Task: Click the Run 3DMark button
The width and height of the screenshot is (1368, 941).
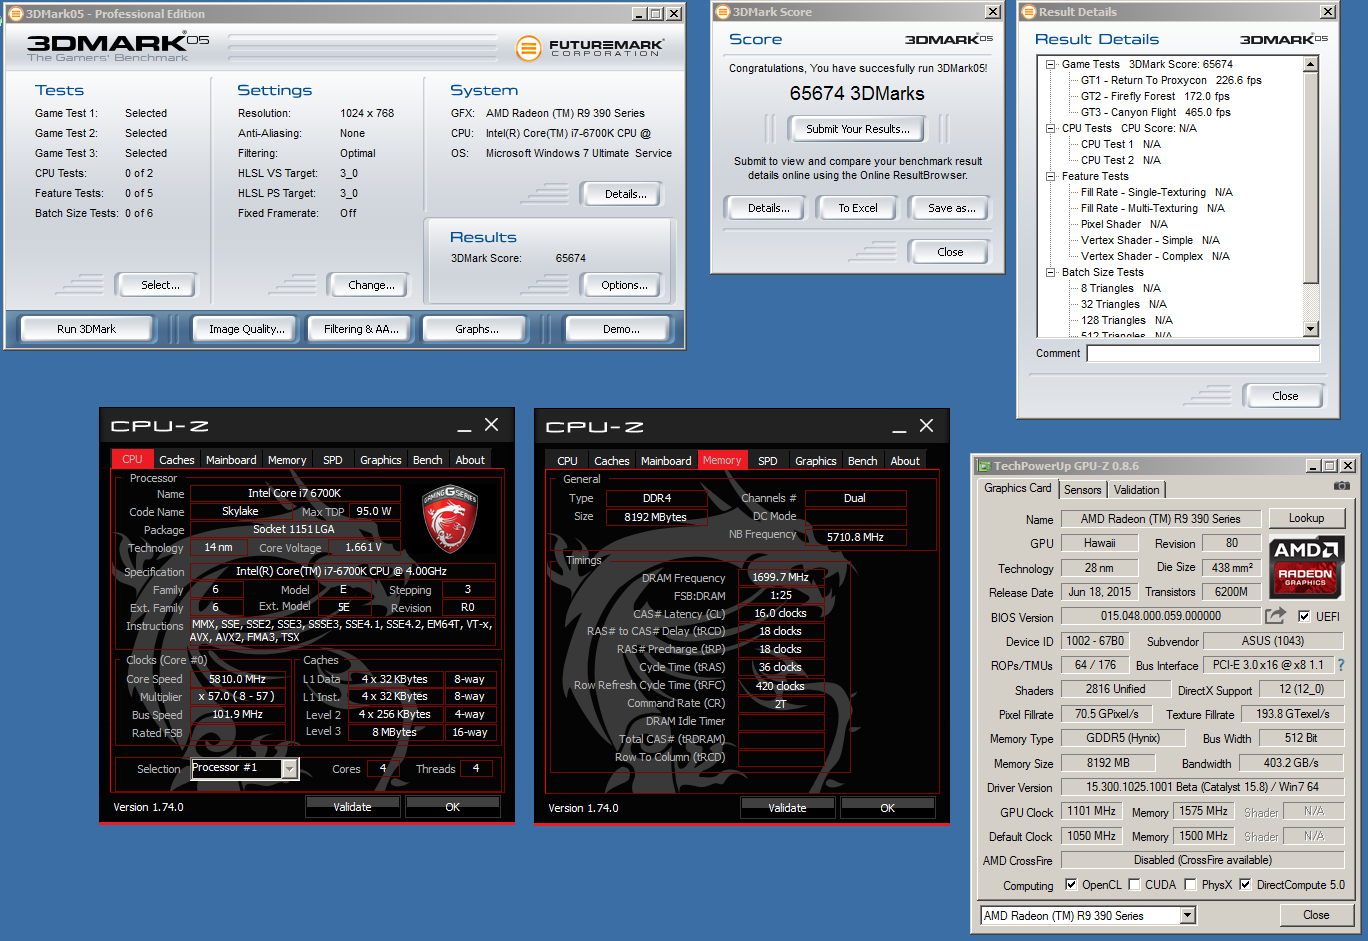Action: 87,329
